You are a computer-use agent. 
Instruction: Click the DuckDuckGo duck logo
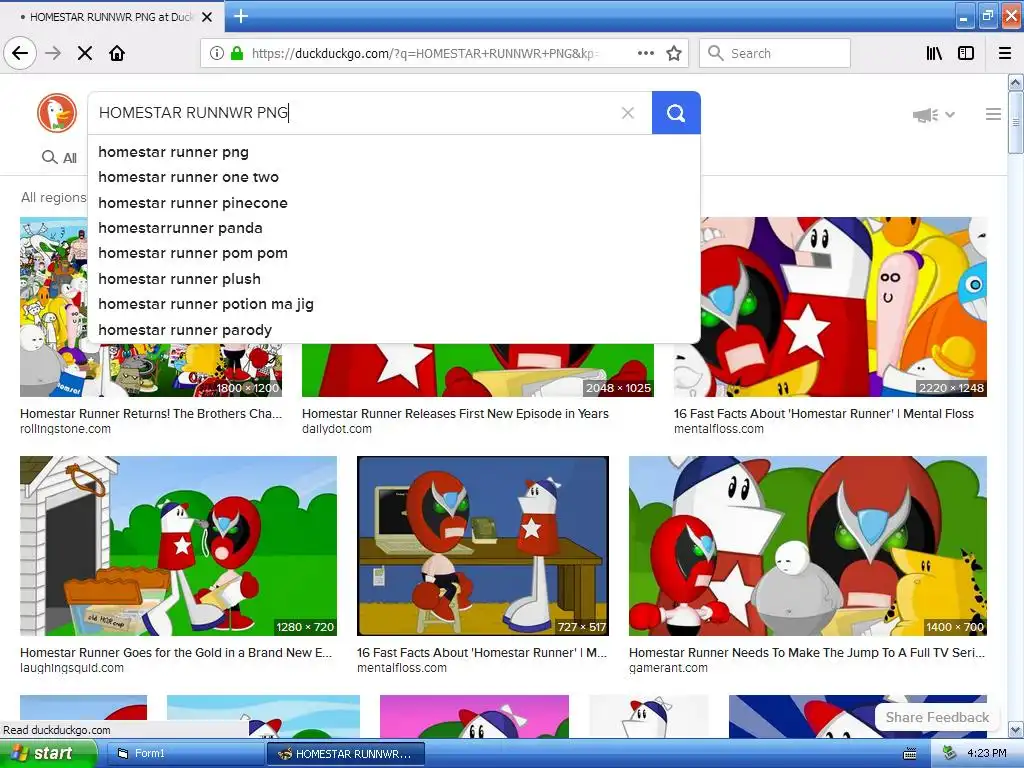57,113
